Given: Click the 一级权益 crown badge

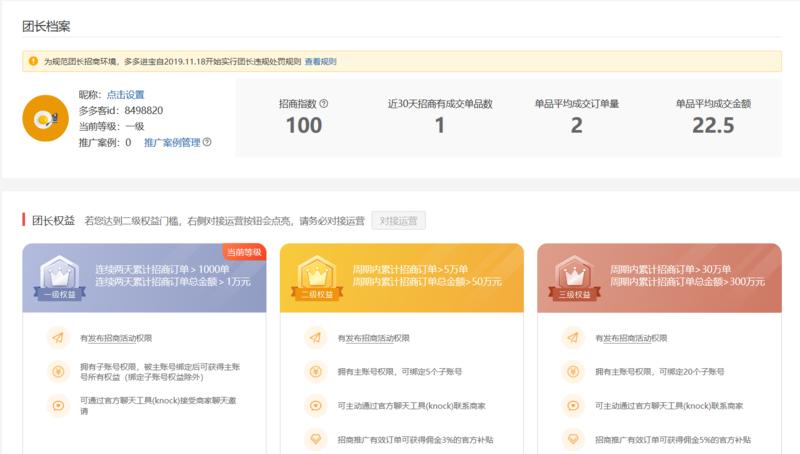Looking at the screenshot, I should pos(60,279).
